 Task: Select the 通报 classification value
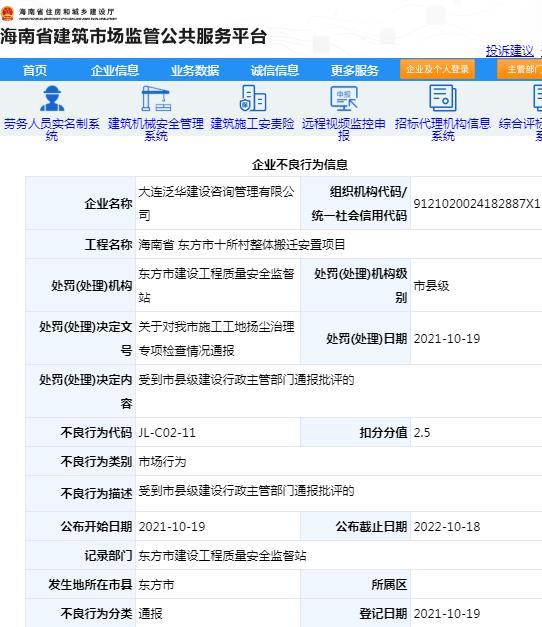150,614
